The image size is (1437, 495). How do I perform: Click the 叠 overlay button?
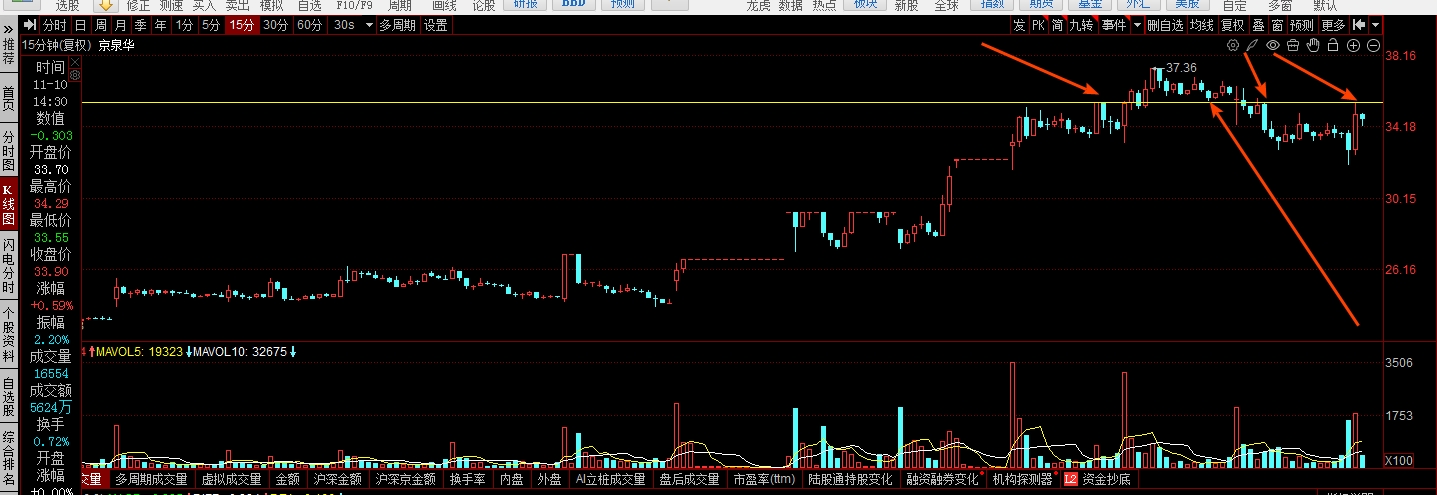pos(1258,25)
